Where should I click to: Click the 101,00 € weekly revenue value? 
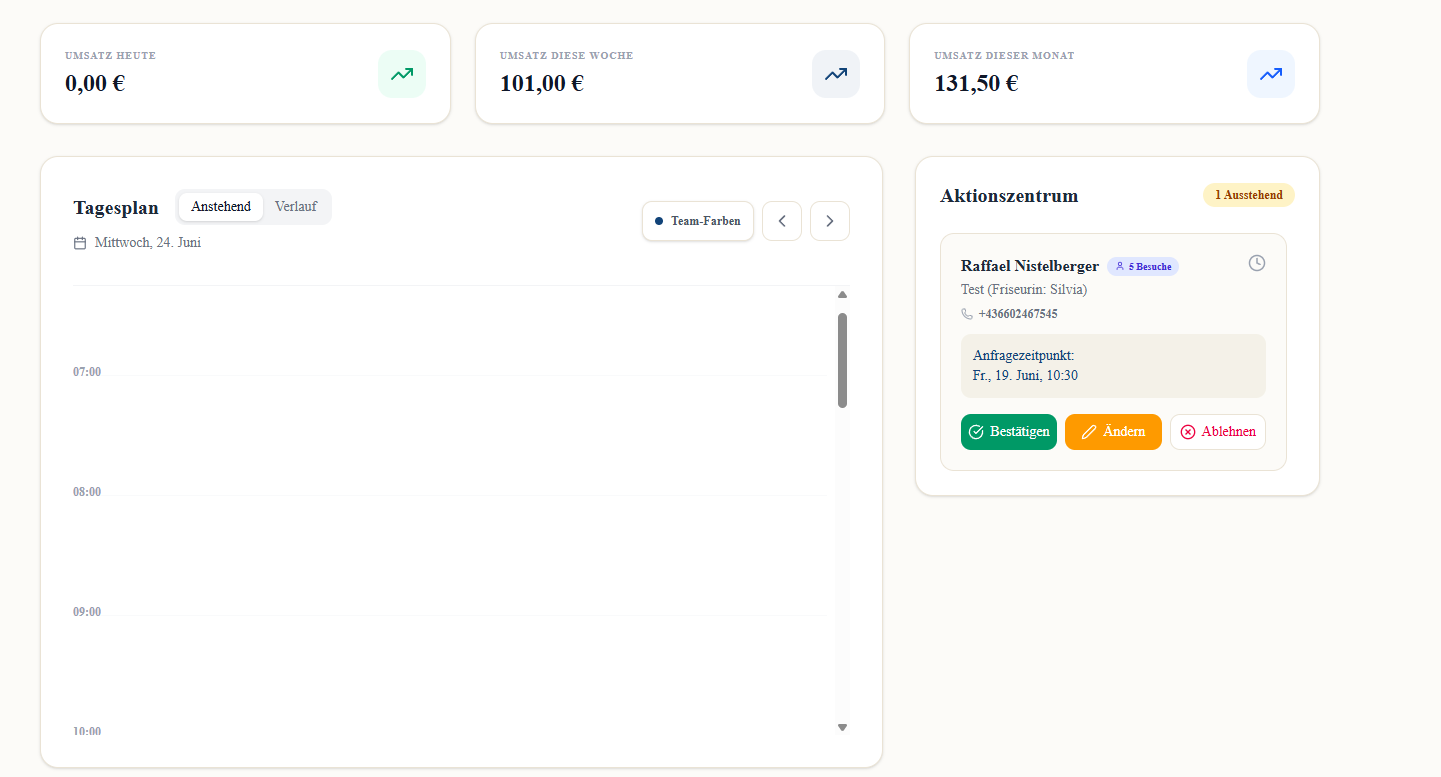coord(541,84)
